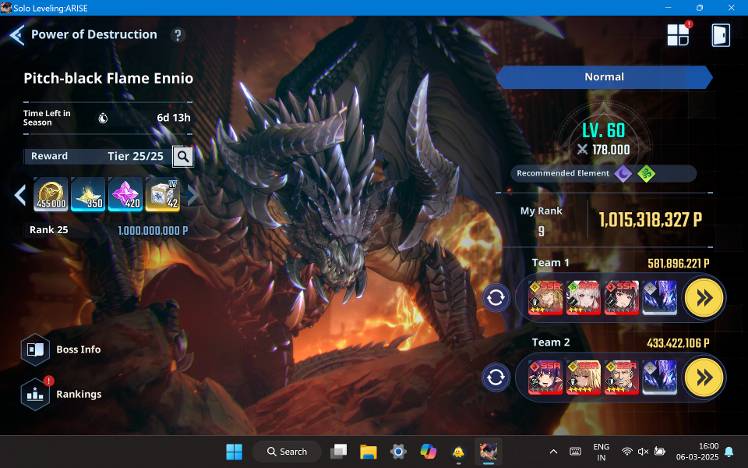Select the first hunter in Team 1

545,298
